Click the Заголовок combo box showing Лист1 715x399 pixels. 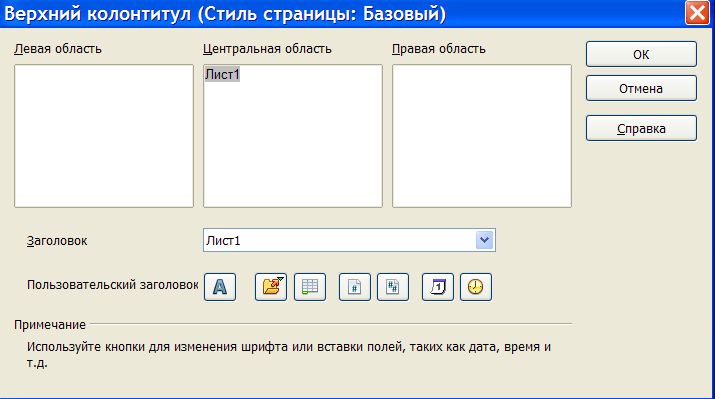click(349, 240)
